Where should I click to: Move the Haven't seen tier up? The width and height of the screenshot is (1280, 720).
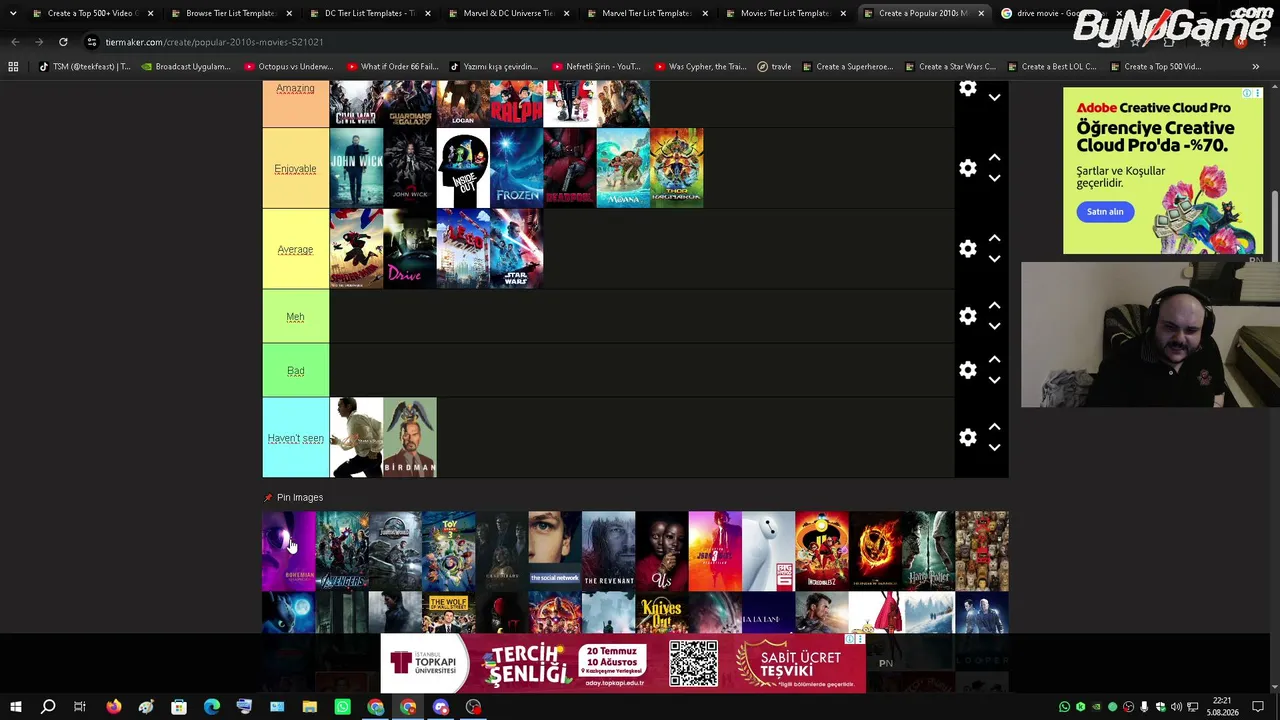point(994,427)
